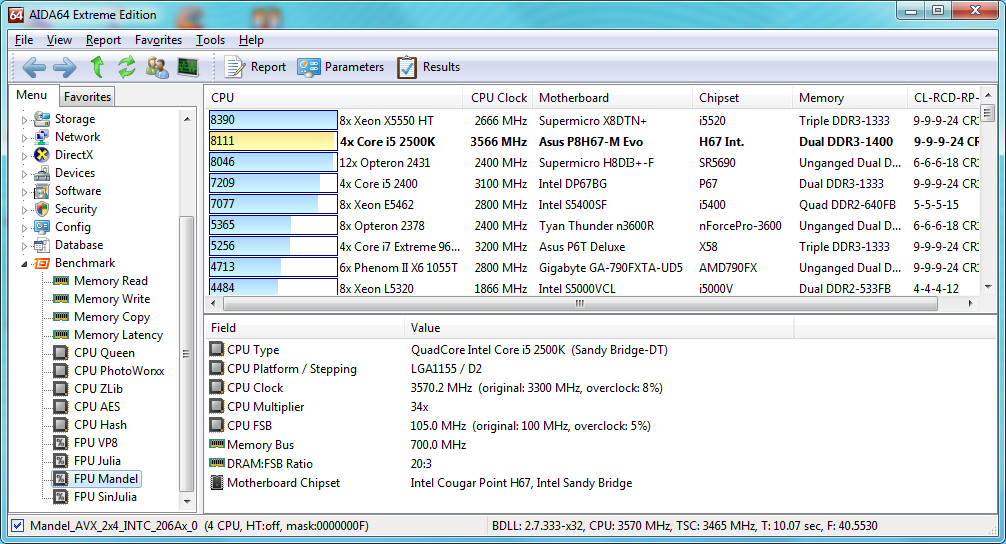The width and height of the screenshot is (1006, 544).
Task: Click the results list scroll-down arrow
Action: pos(988,287)
